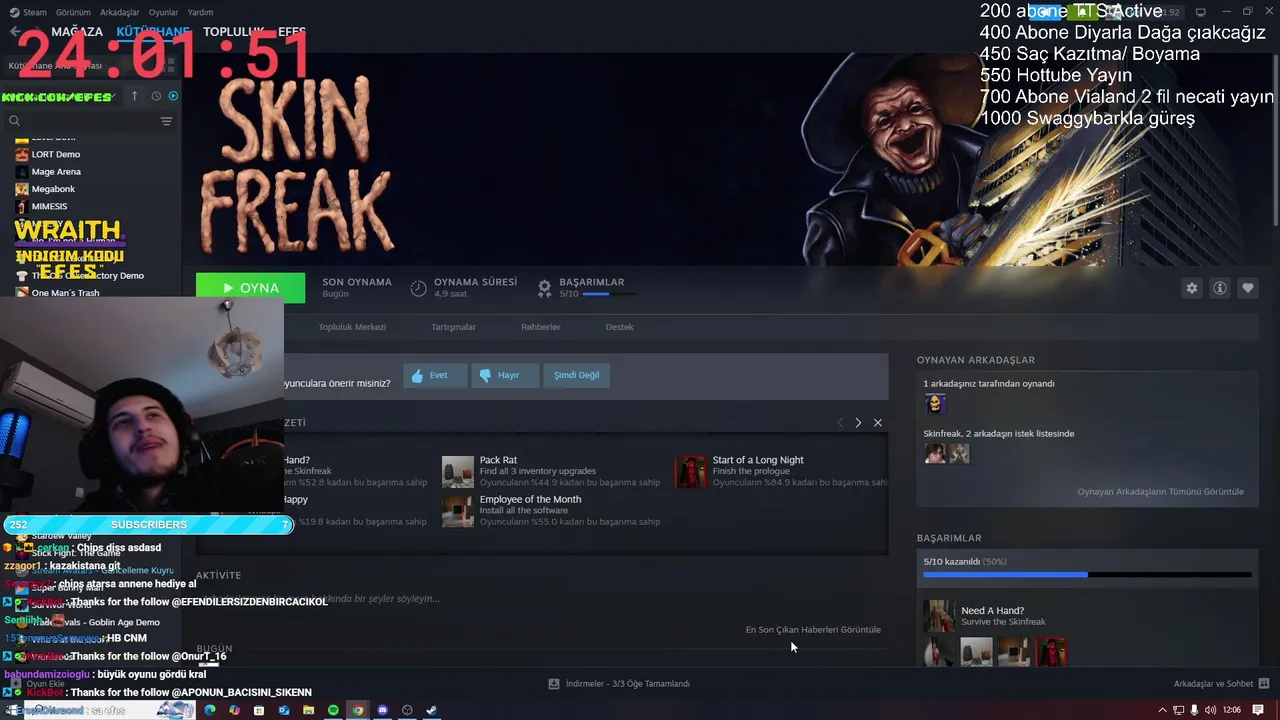This screenshot has width=1280, height=720.
Task: Click Start of a Long Night title
Action: (x=758, y=460)
